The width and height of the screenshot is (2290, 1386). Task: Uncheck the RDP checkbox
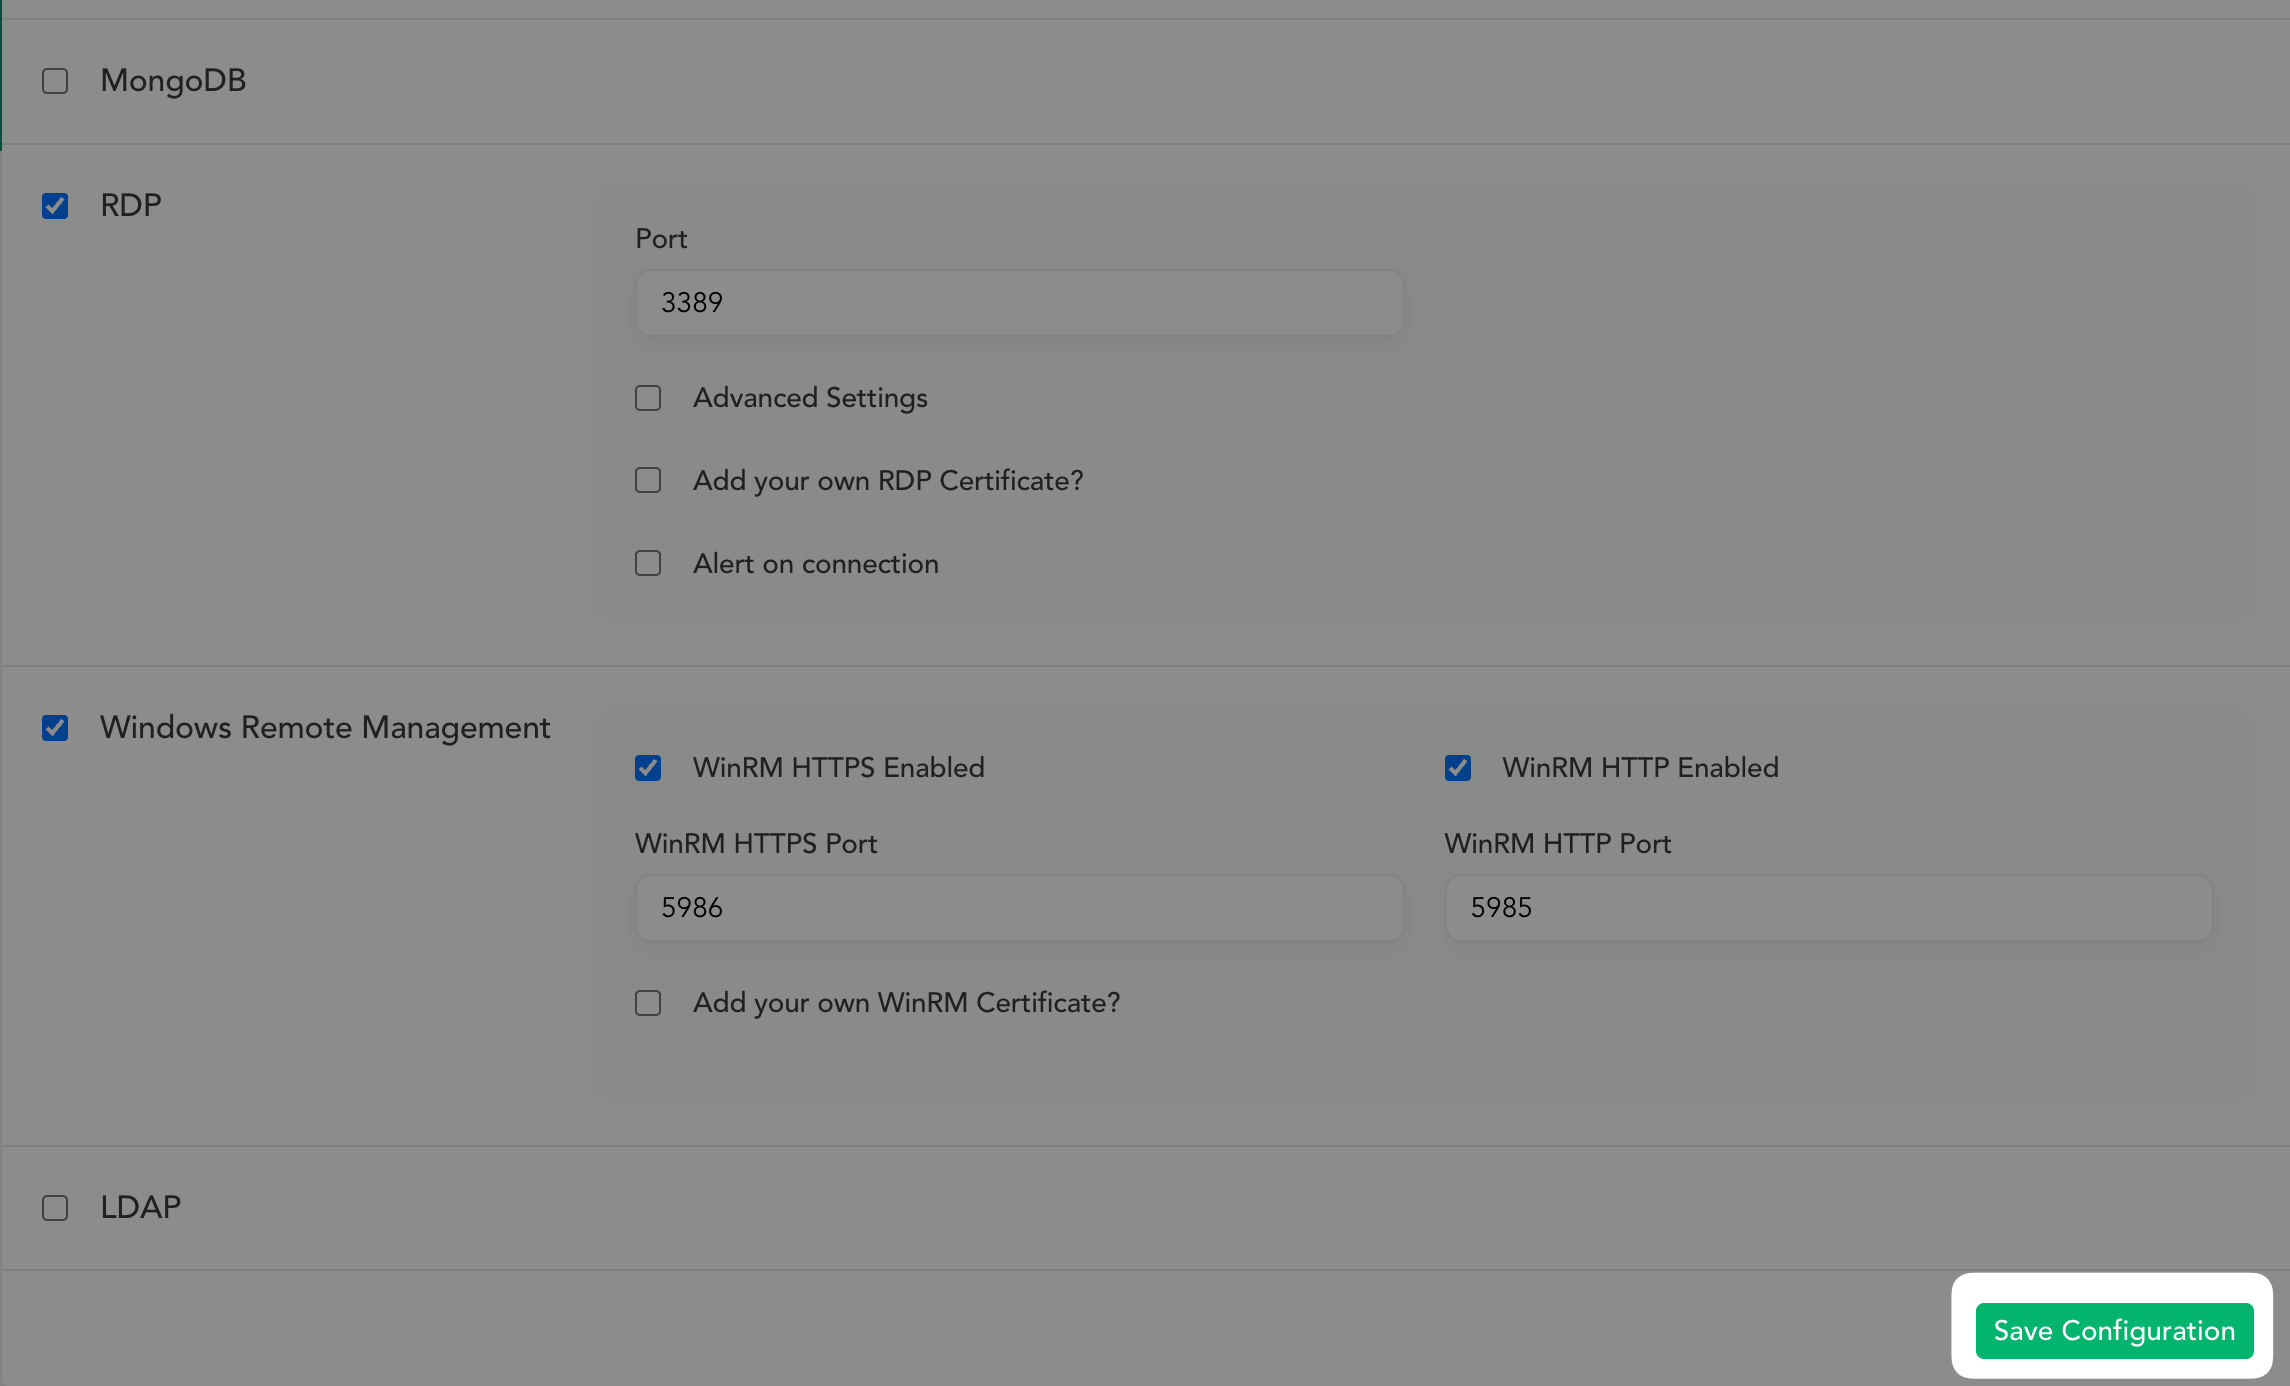(x=55, y=205)
